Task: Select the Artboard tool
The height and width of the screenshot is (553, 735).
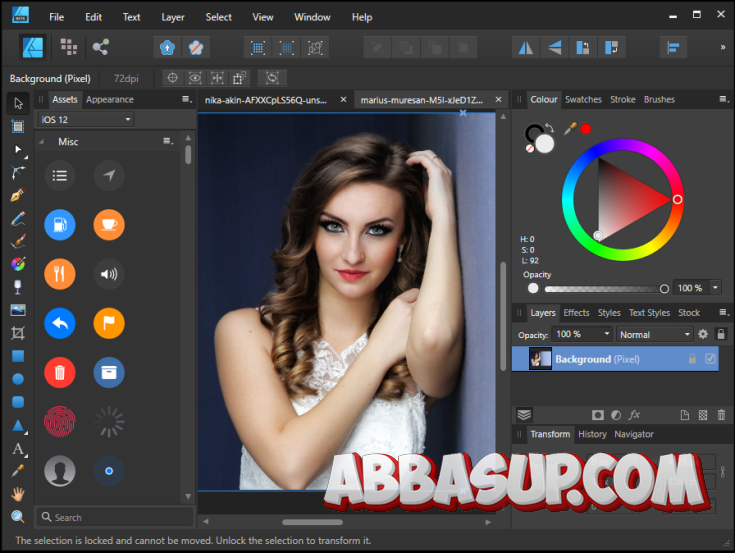Action: [18, 126]
